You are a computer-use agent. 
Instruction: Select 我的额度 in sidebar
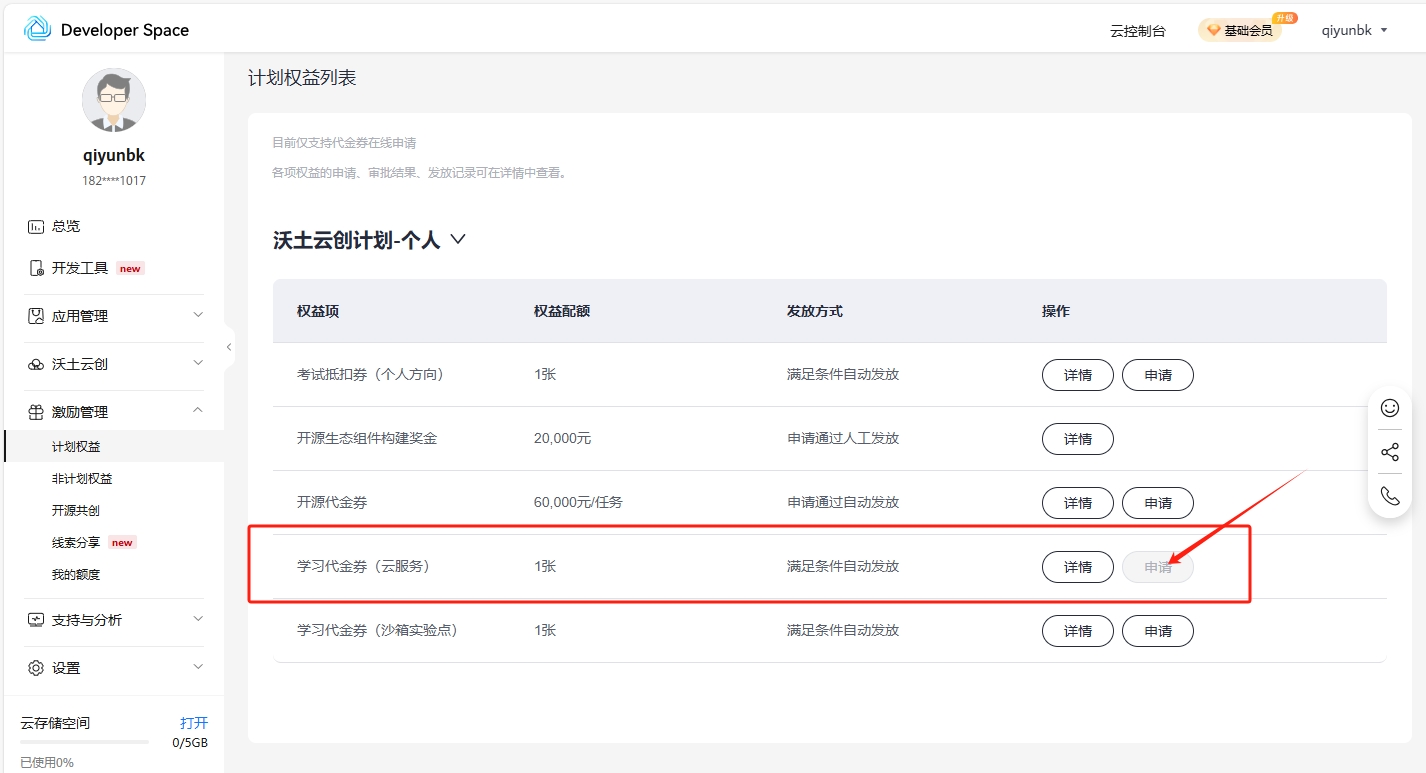click(76, 575)
